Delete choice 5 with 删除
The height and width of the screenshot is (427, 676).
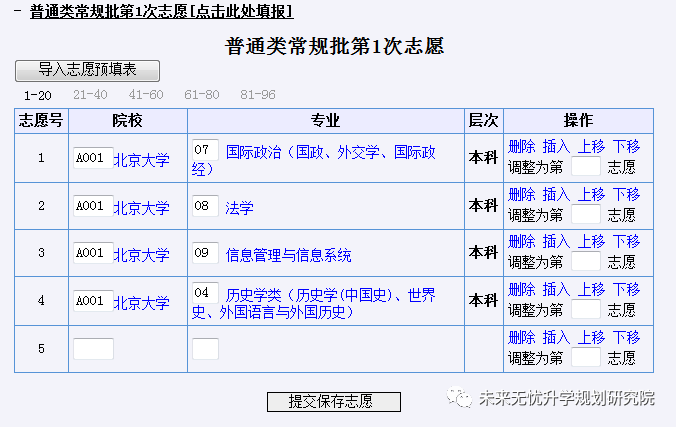pyautogui.click(x=522, y=337)
